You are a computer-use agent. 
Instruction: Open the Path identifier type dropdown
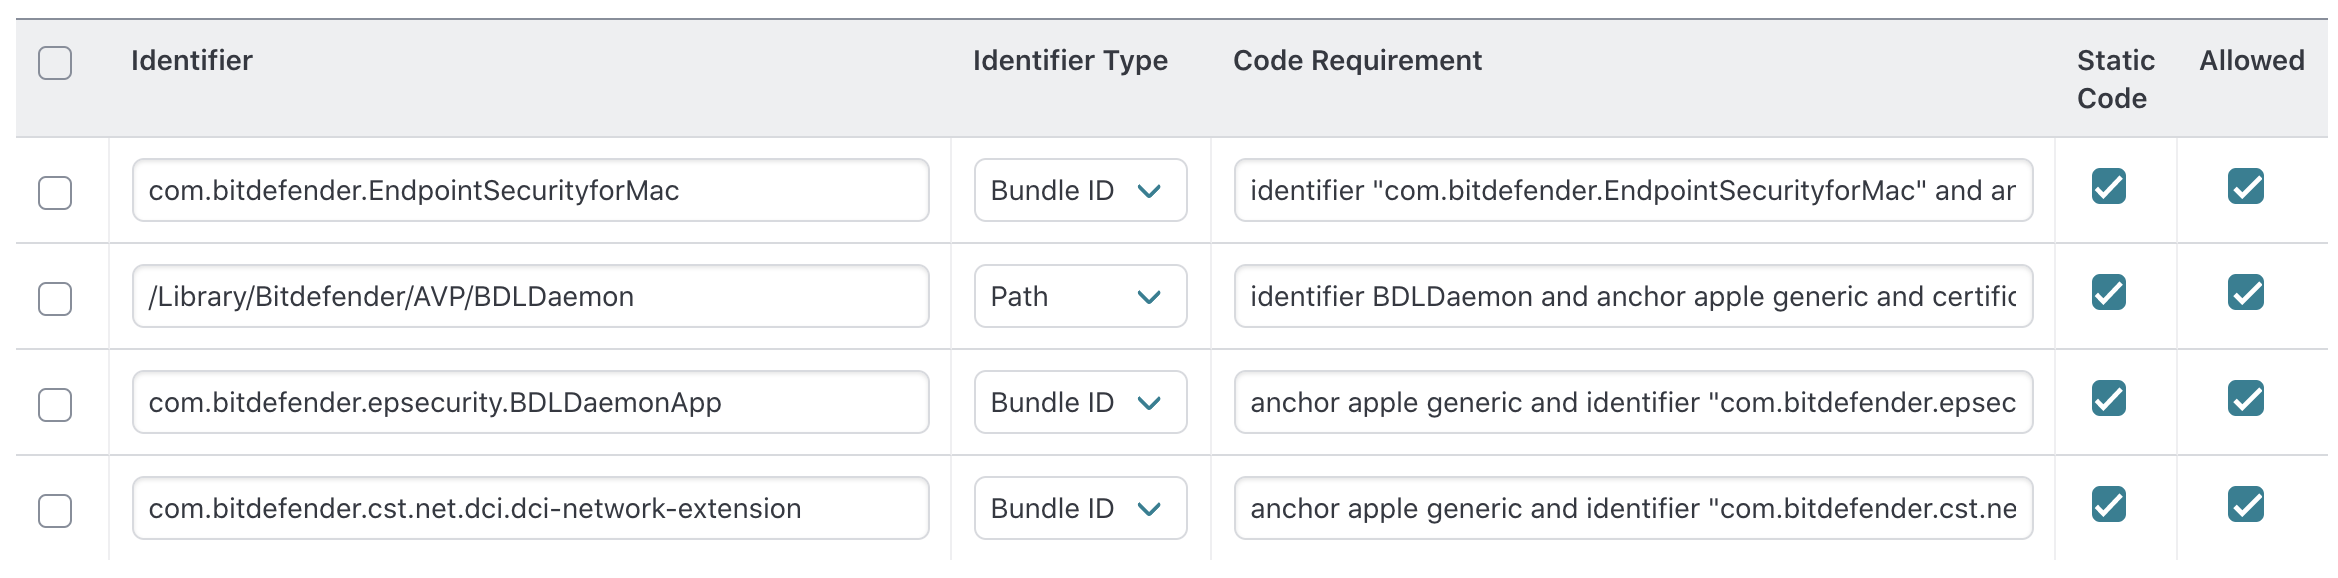coord(1079,297)
